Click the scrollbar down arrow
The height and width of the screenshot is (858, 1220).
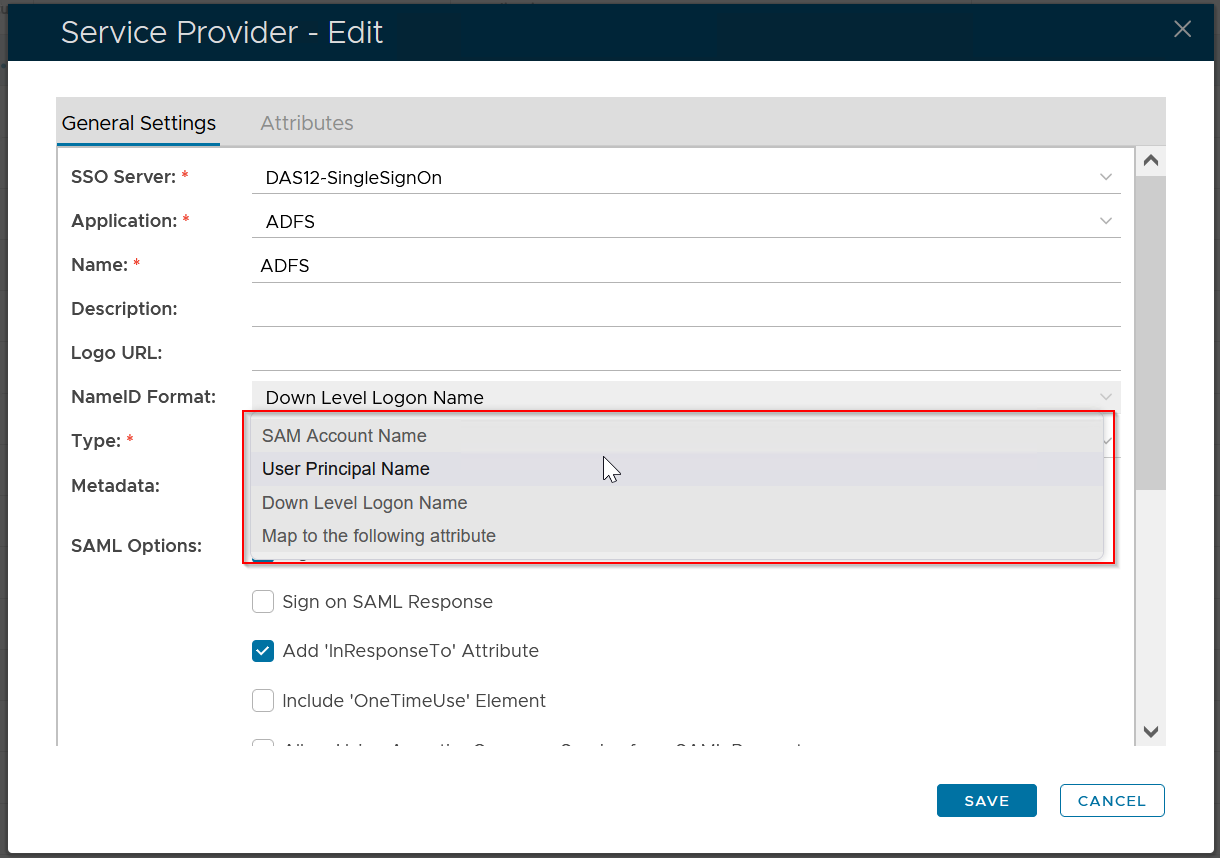1150,732
